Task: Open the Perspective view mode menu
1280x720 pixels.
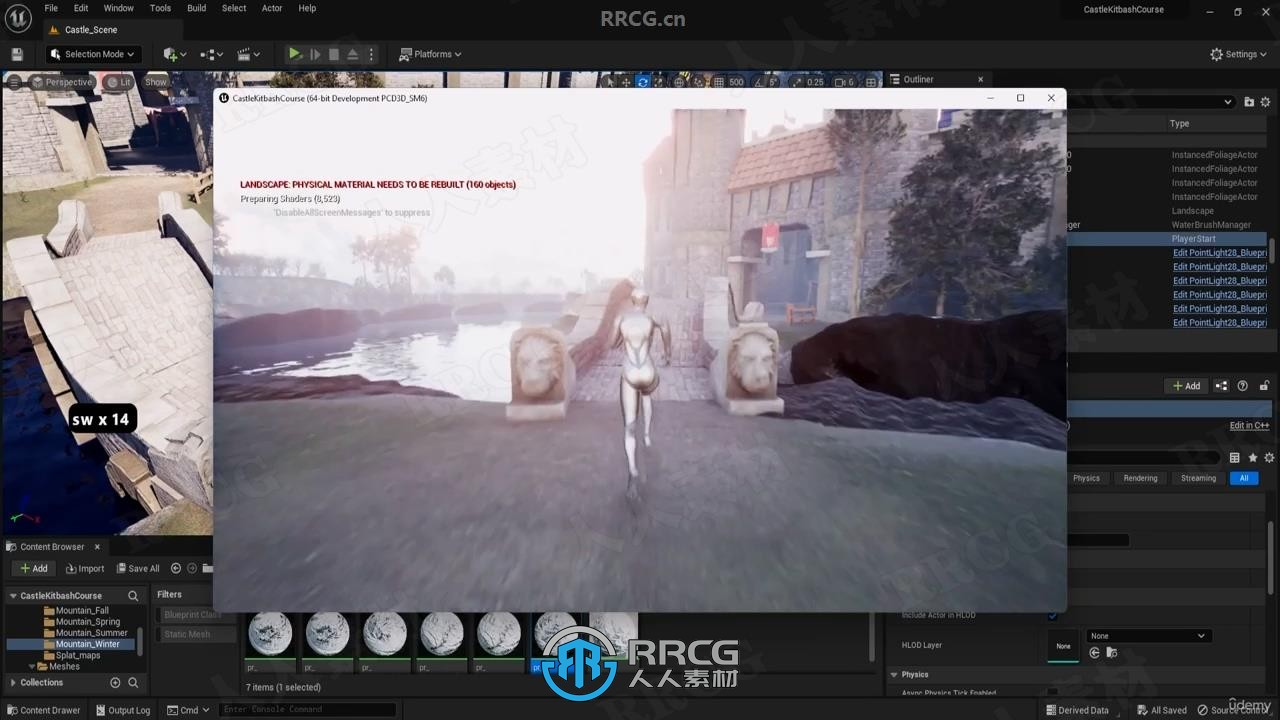Action: (61, 82)
